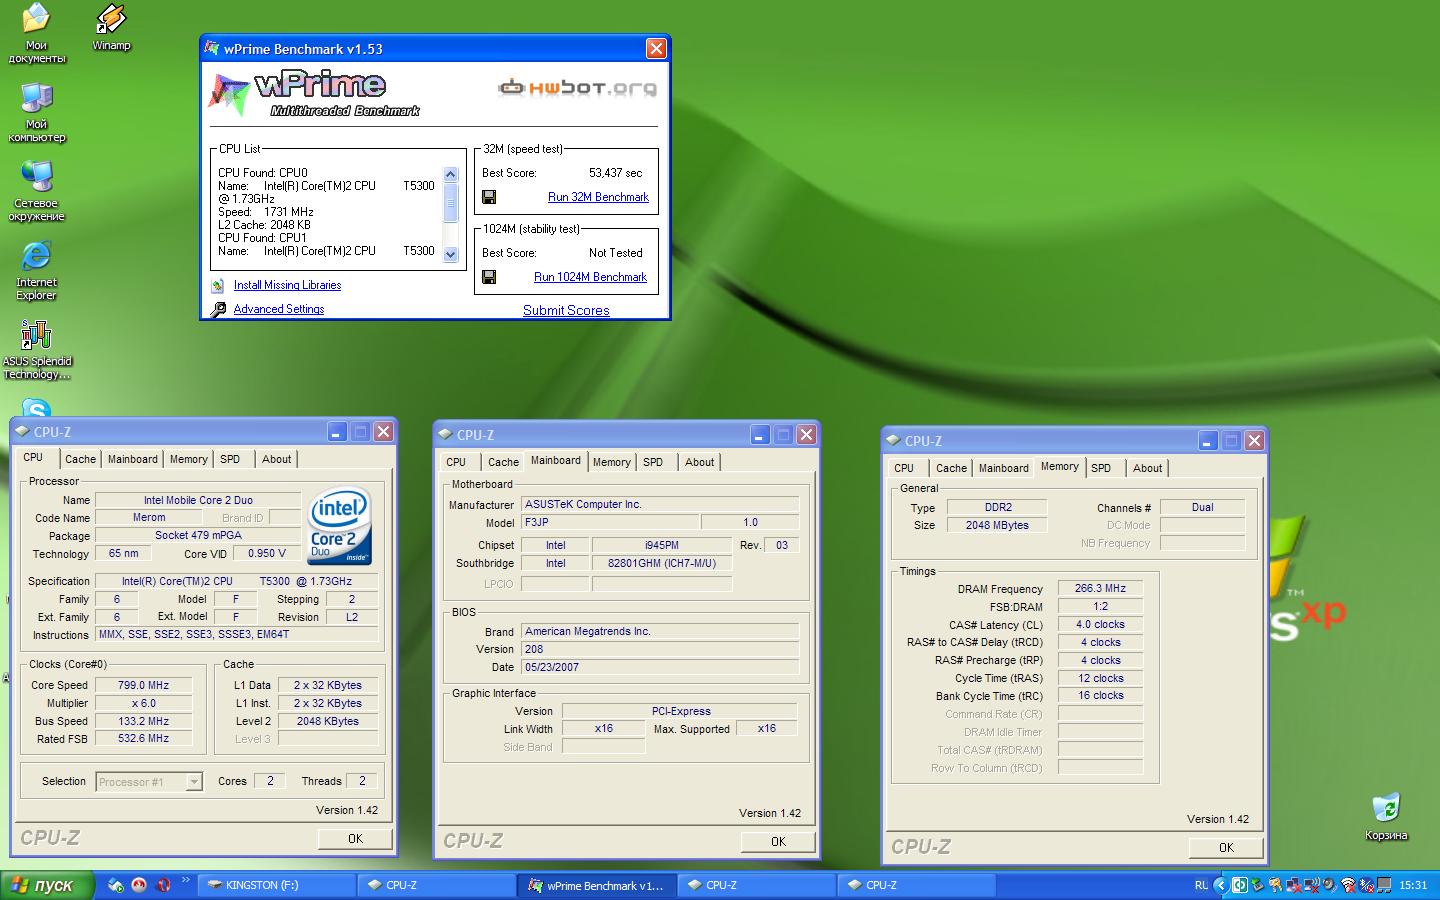
Task: Click the BIOS Date value 05/23/2007
Action: click(660, 667)
